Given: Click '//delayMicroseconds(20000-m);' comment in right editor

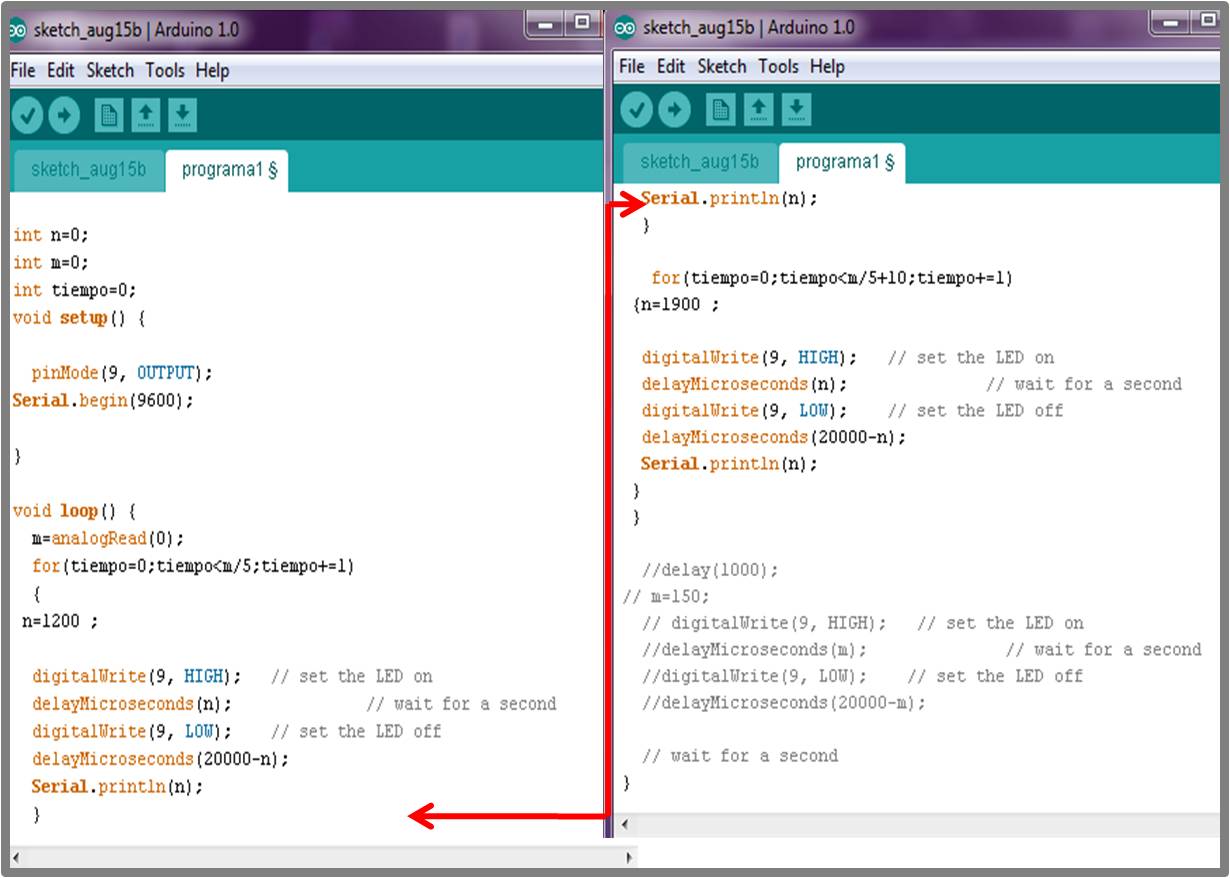Looking at the screenshot, I should coord(784,703).
